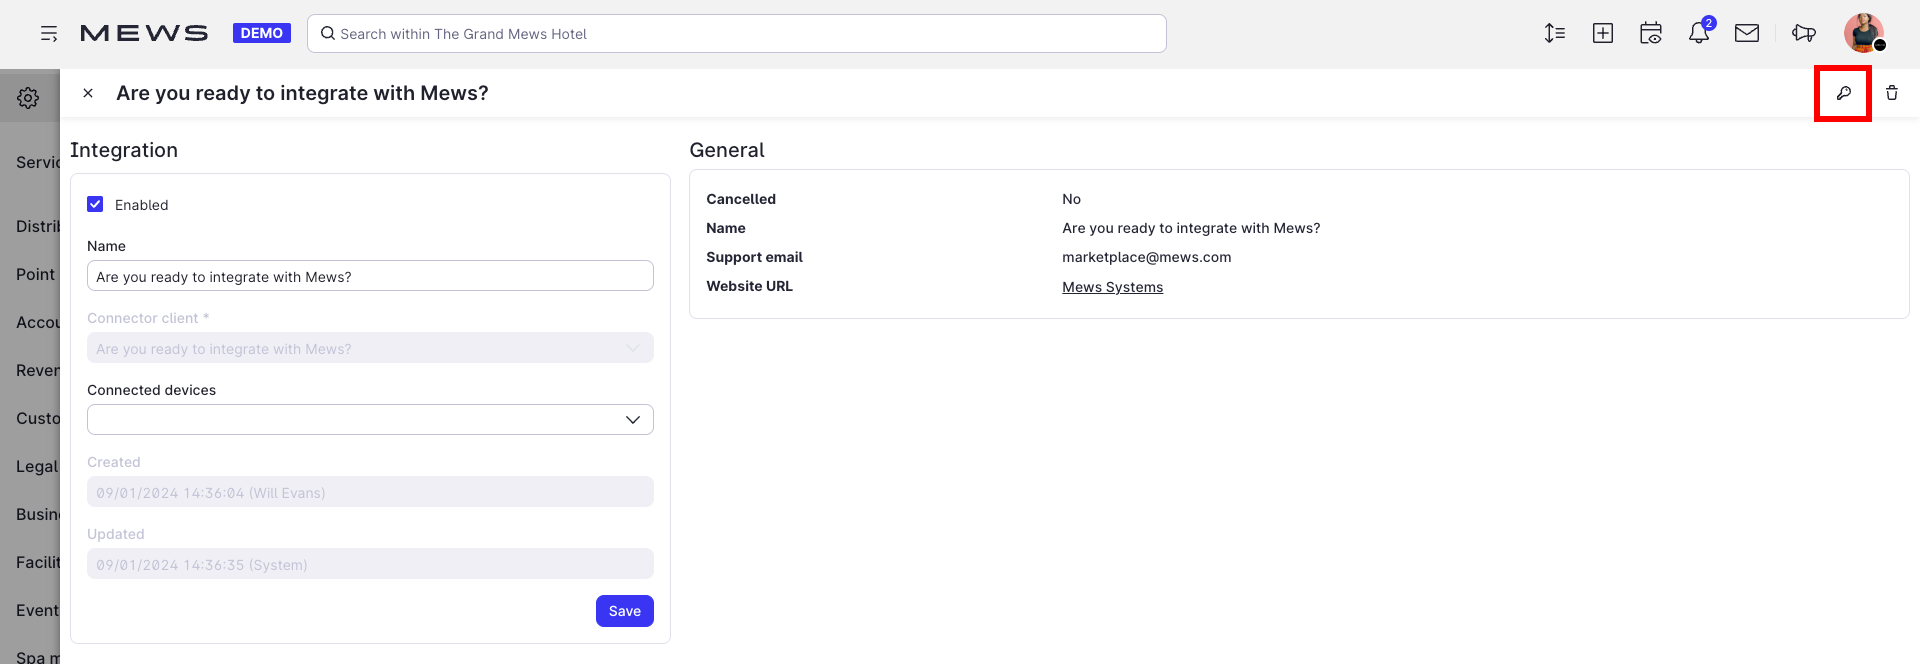Viewport: 1920px width, 664px height.
Task: Click the integration Name text field
Action: tap(370, 276)
